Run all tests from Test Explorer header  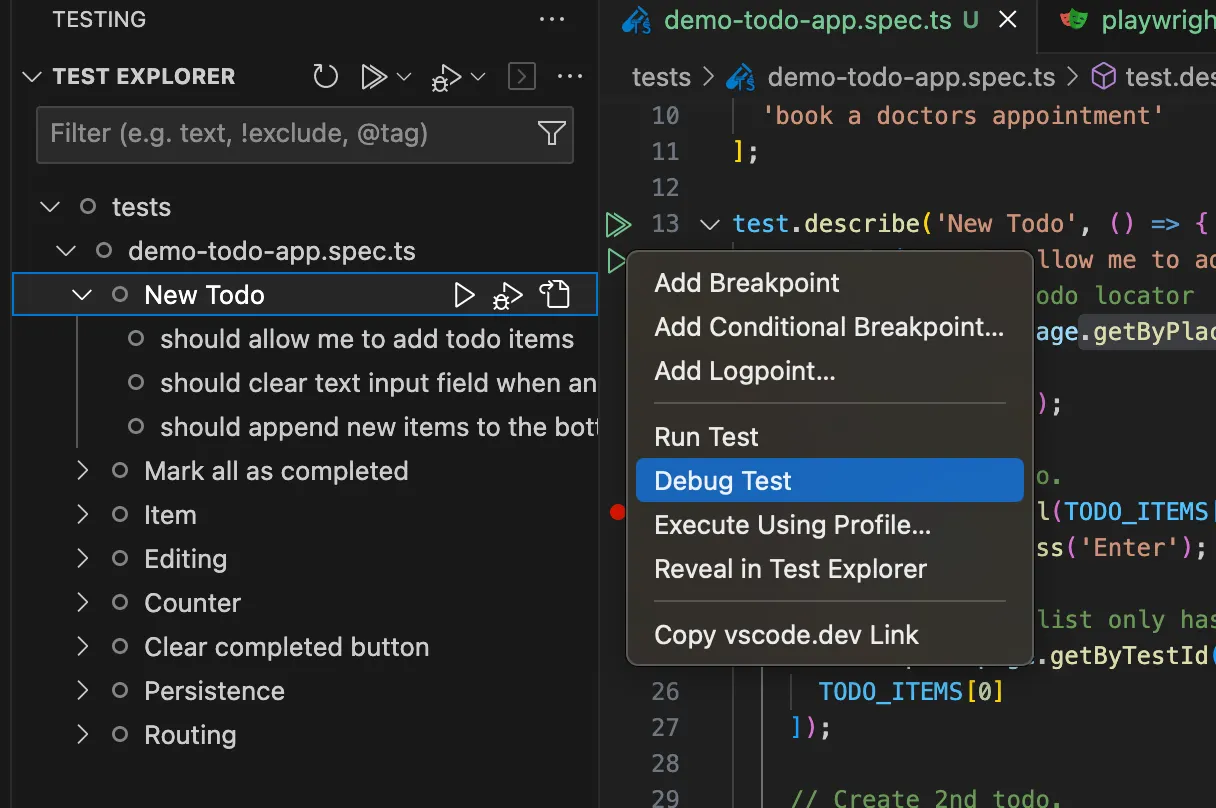(373, 76)
